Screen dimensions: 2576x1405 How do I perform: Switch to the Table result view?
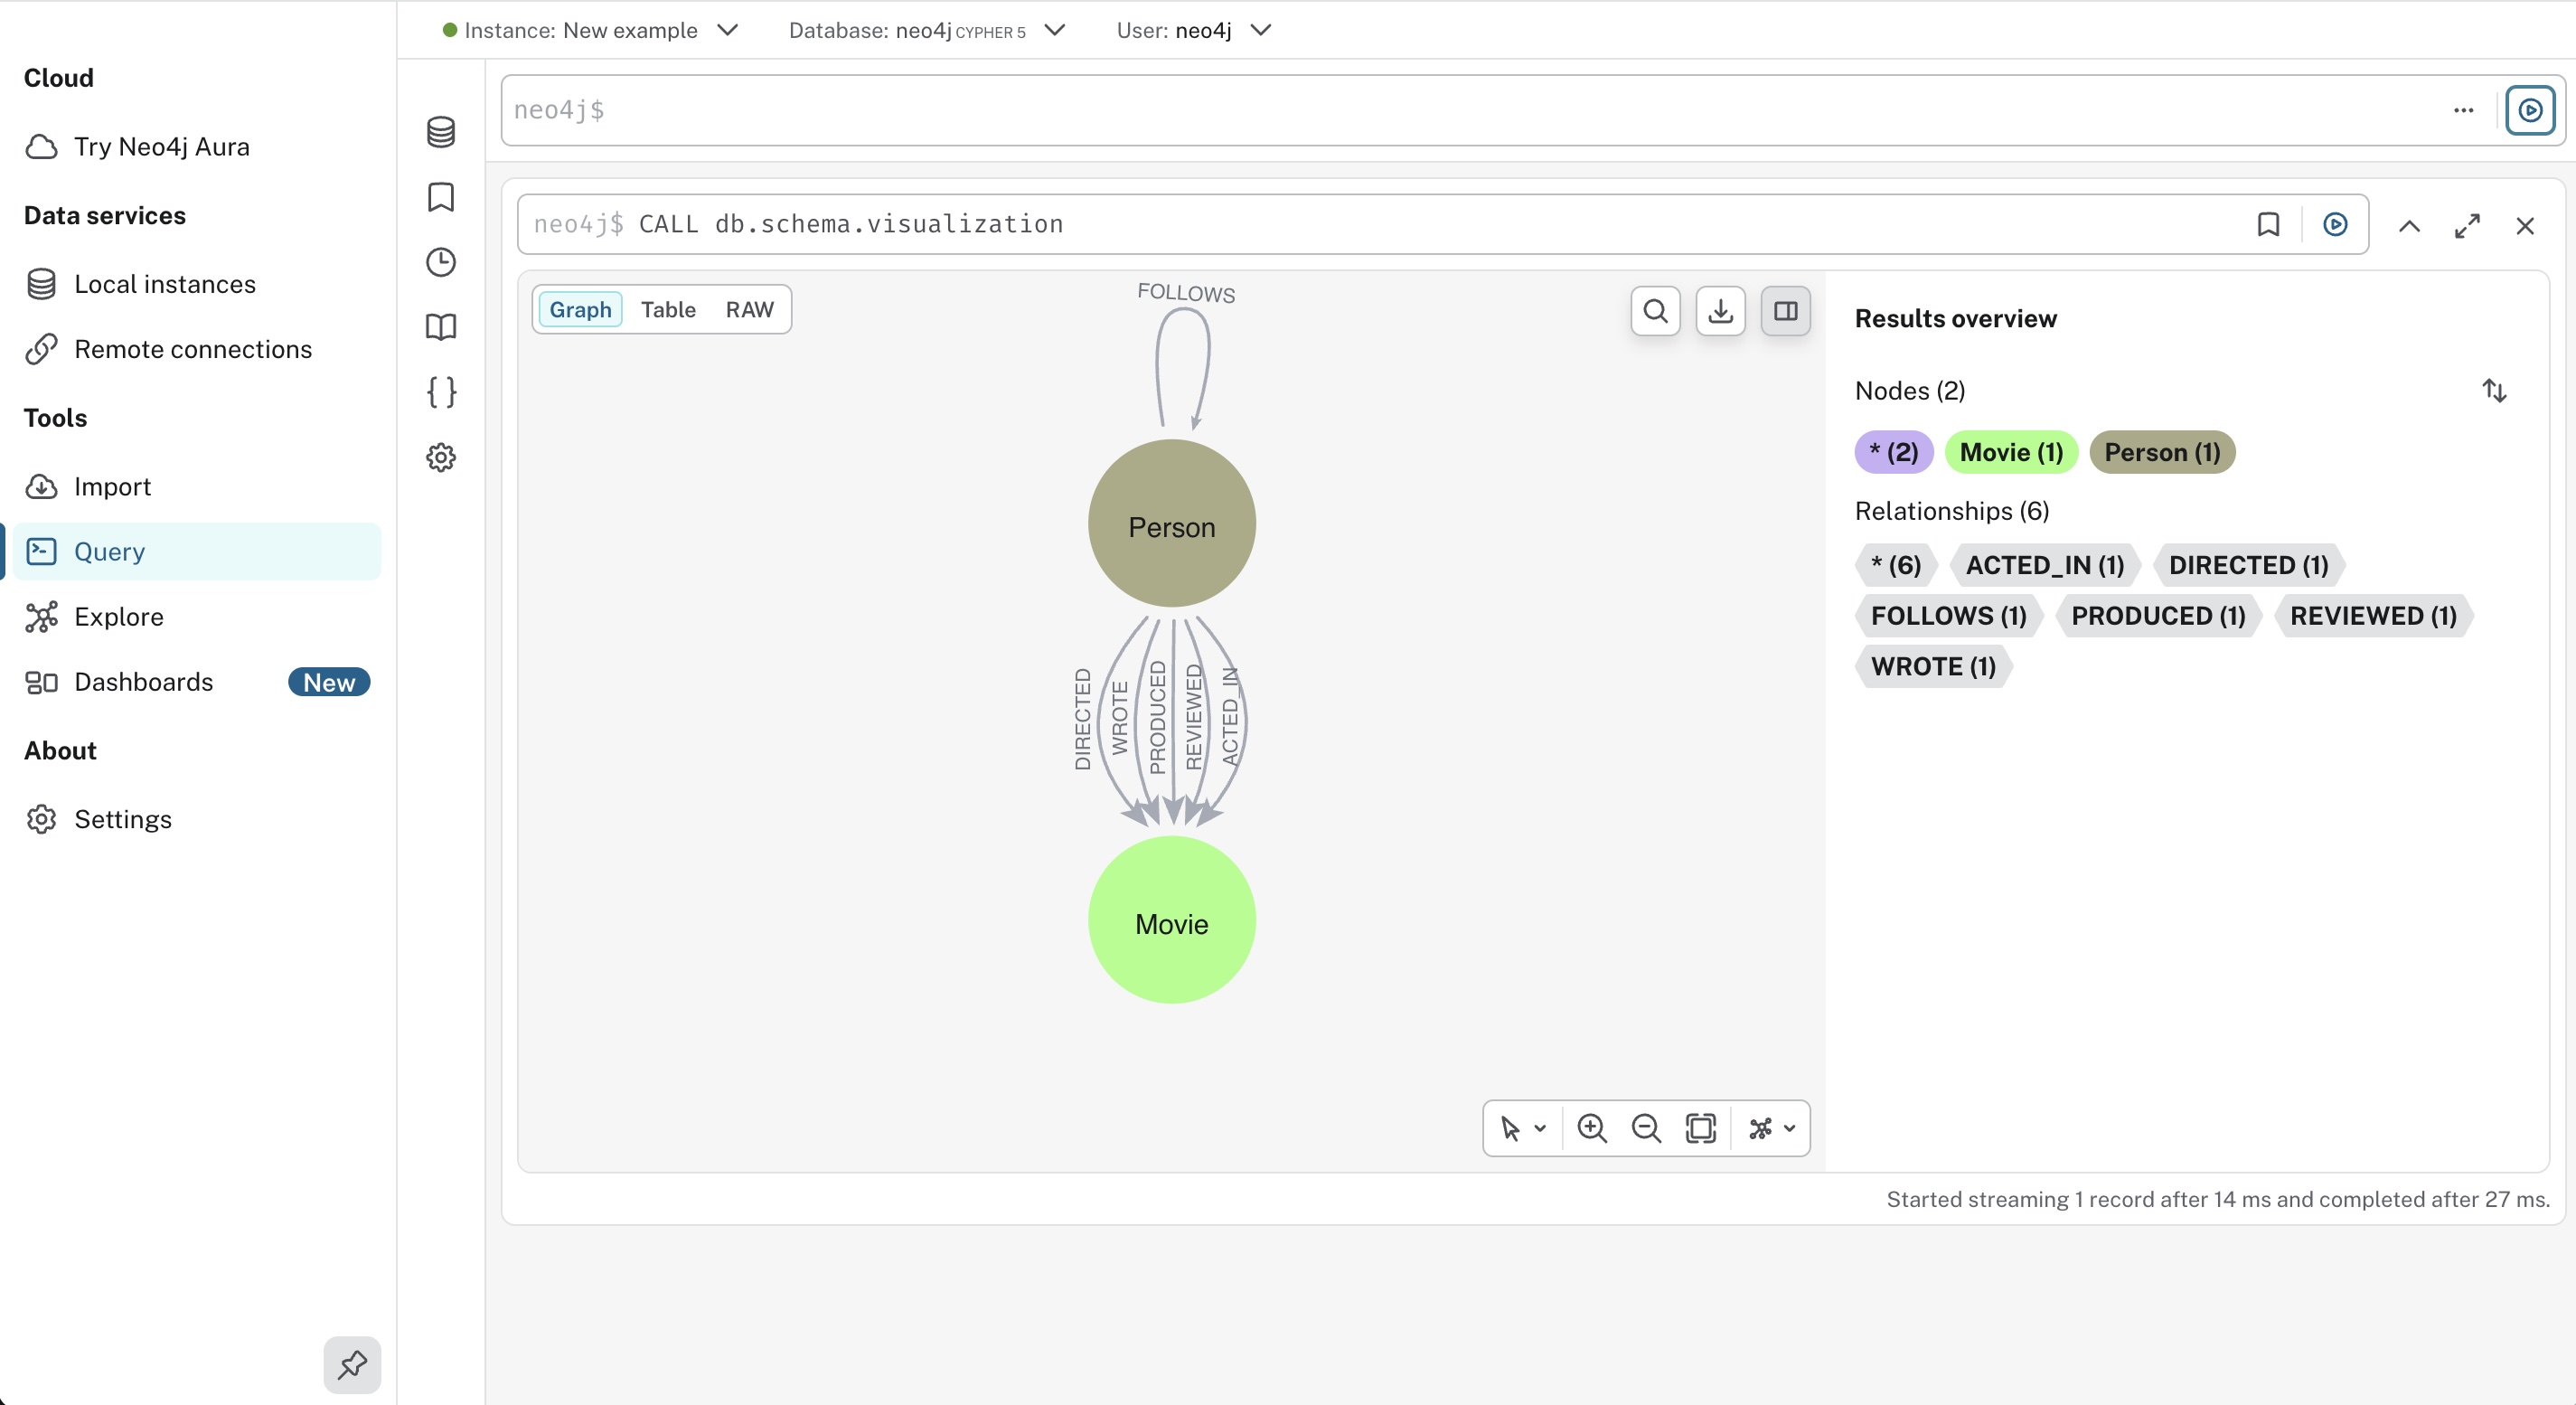click(668, 310)
